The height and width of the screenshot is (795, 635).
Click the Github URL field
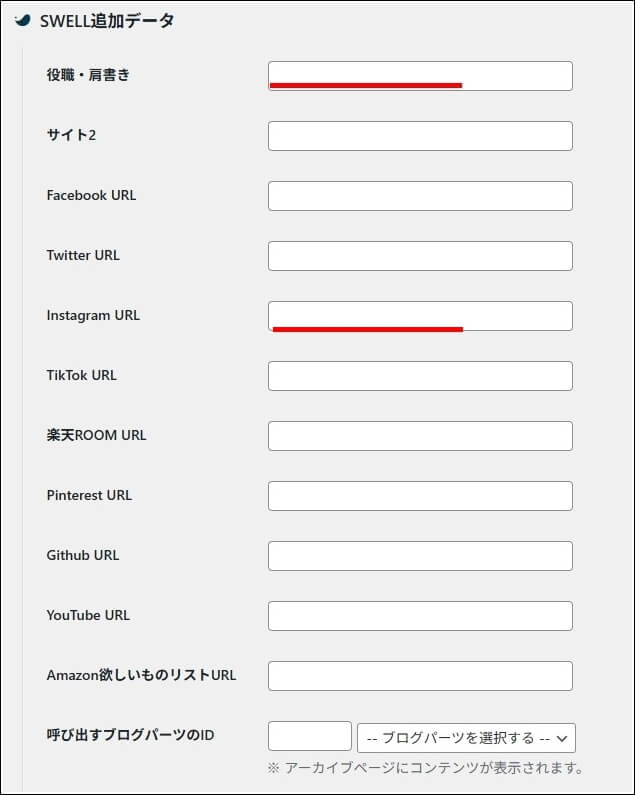(x=420, y=556)
